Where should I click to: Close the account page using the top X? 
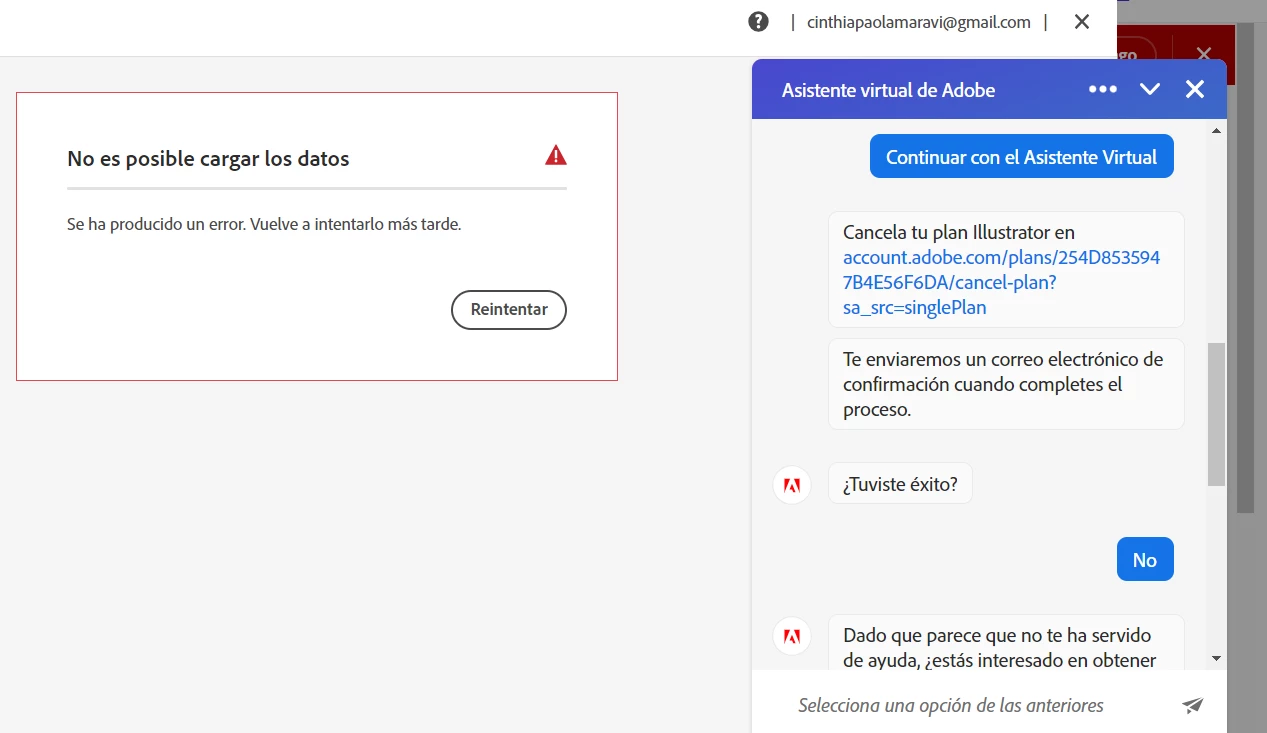click(1081, 22)
